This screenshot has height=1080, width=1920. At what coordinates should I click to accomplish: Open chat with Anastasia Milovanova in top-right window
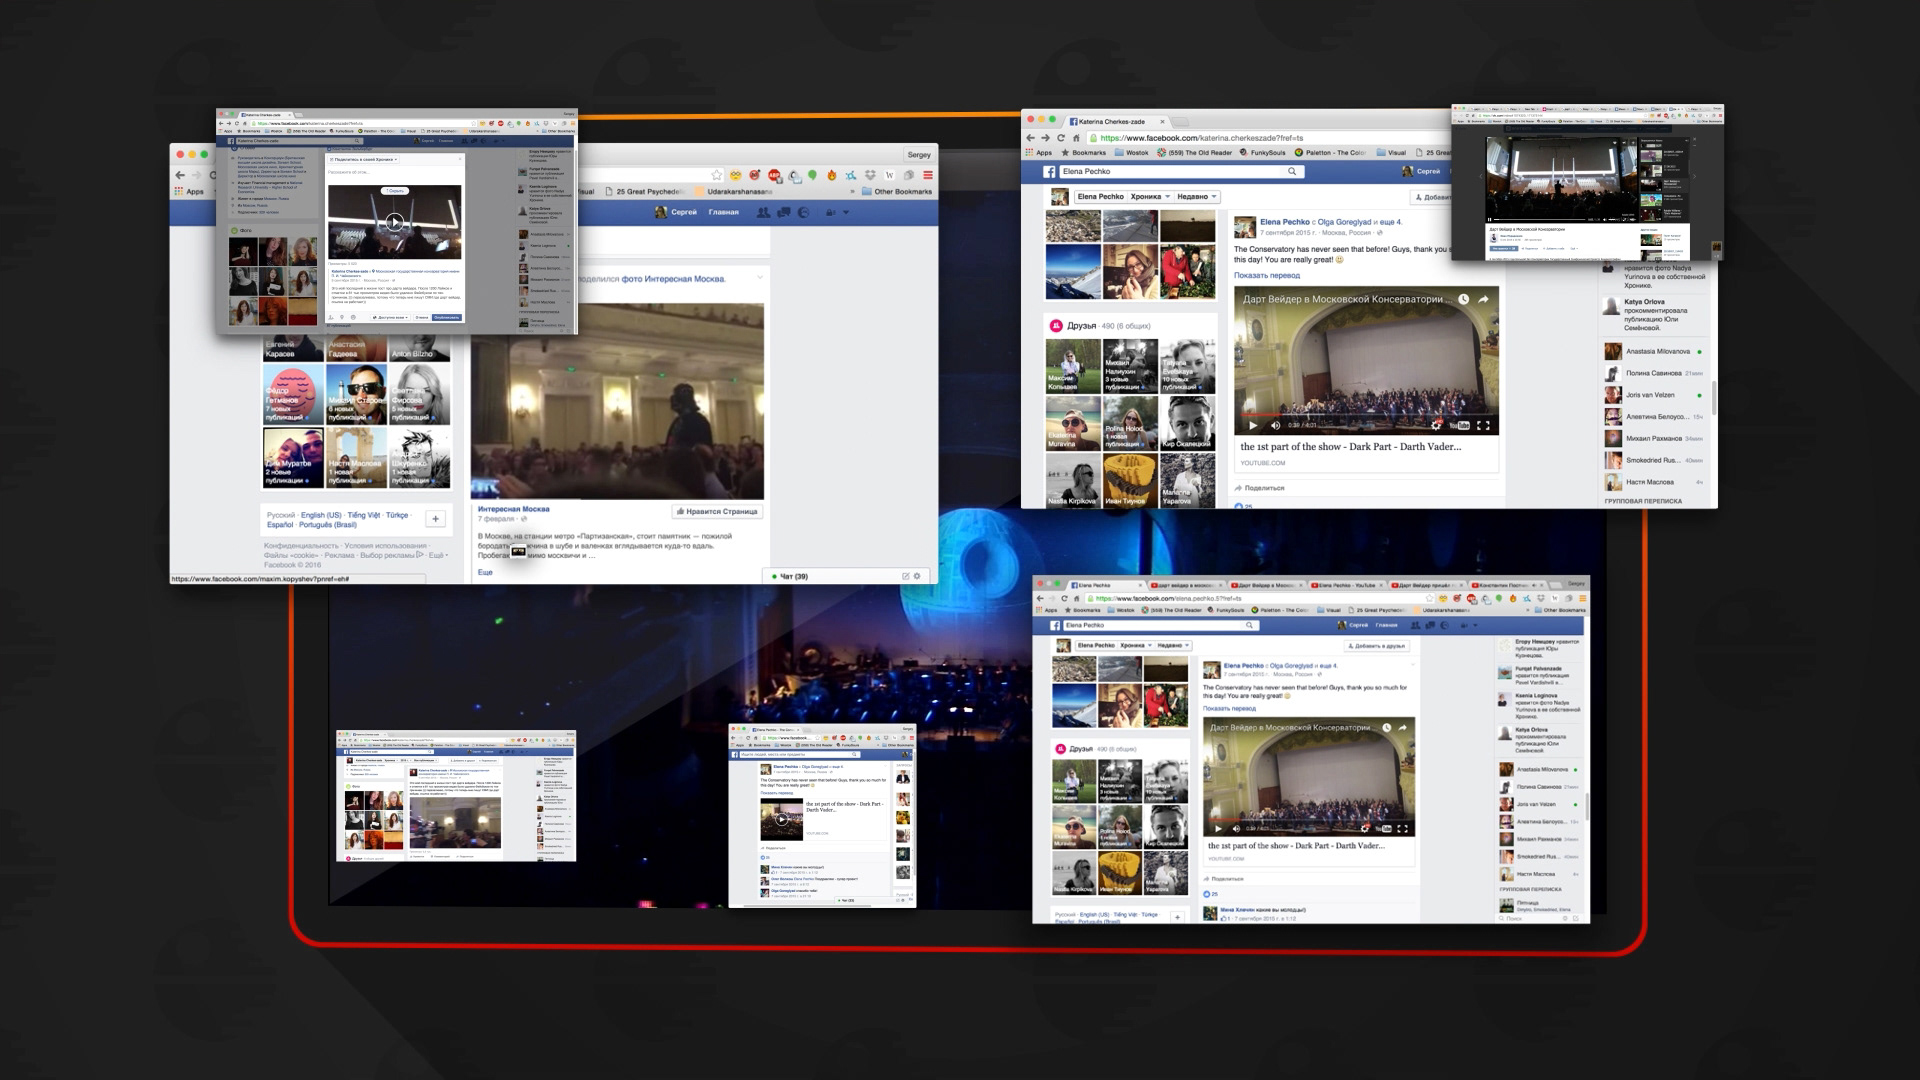click(1654, 351)
